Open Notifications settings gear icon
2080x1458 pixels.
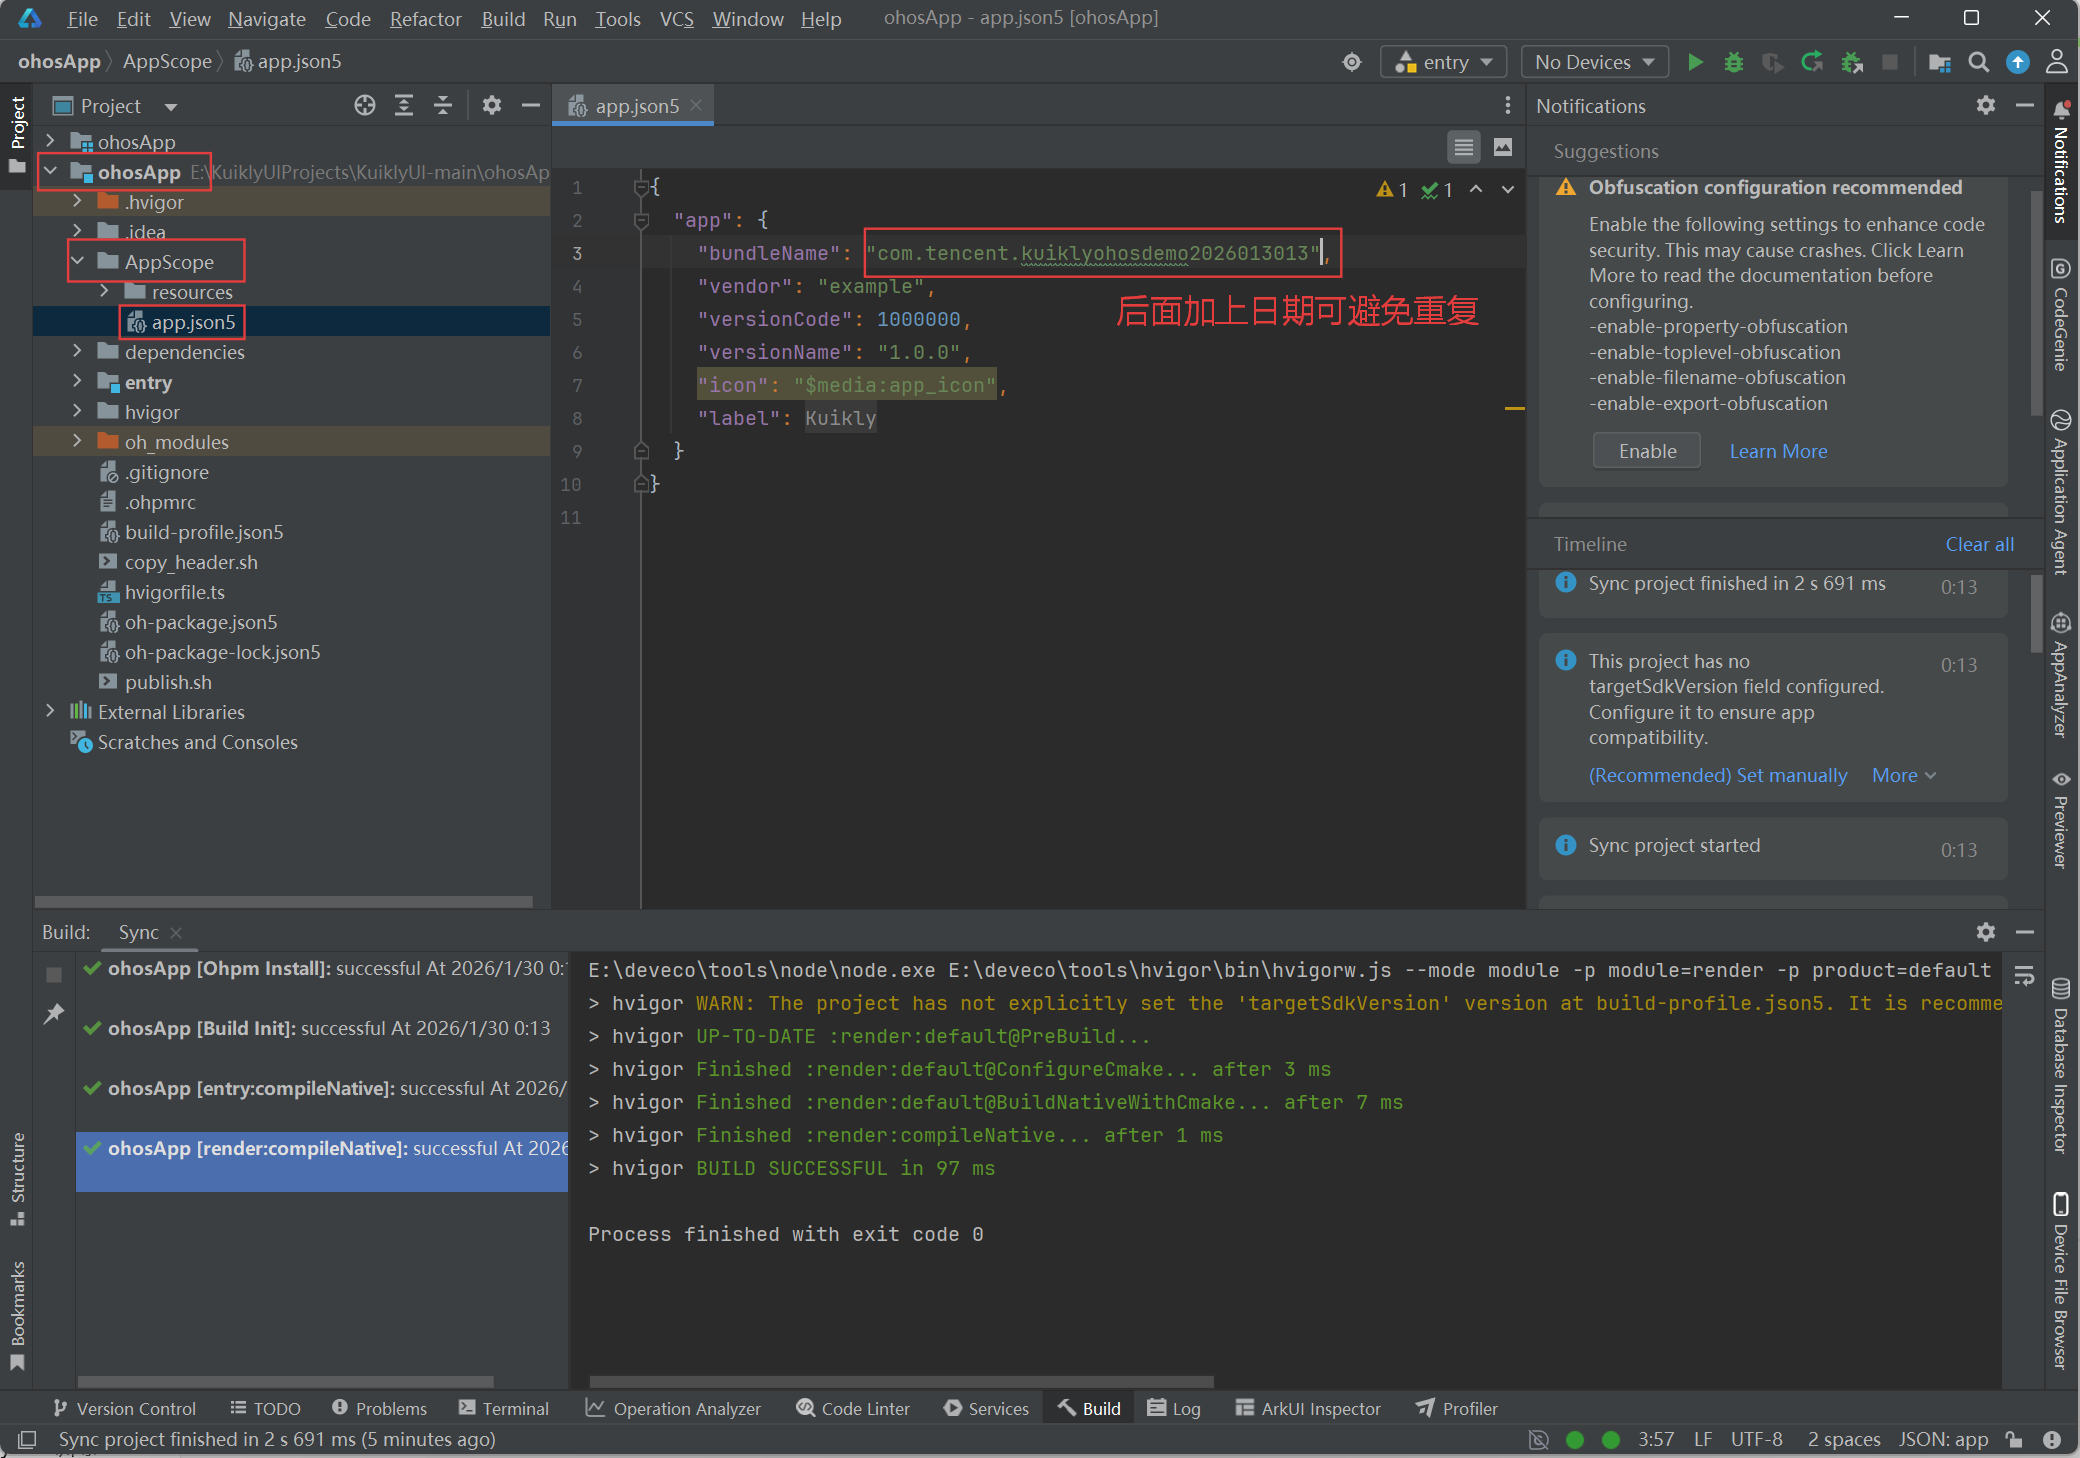1985,106
